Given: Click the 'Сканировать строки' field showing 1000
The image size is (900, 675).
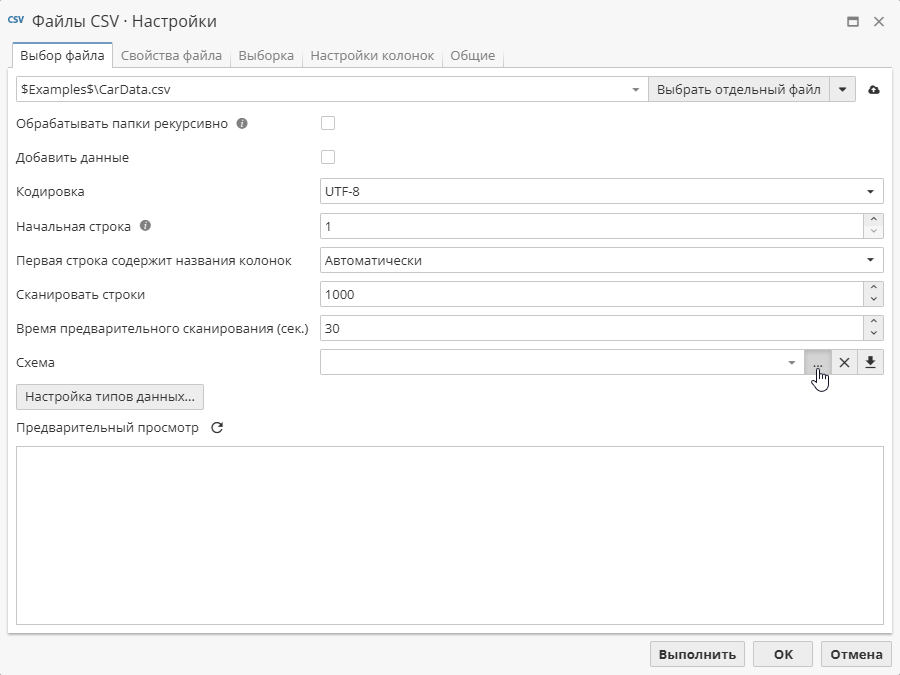Looking at the screenshot, I should pos(591,294).
